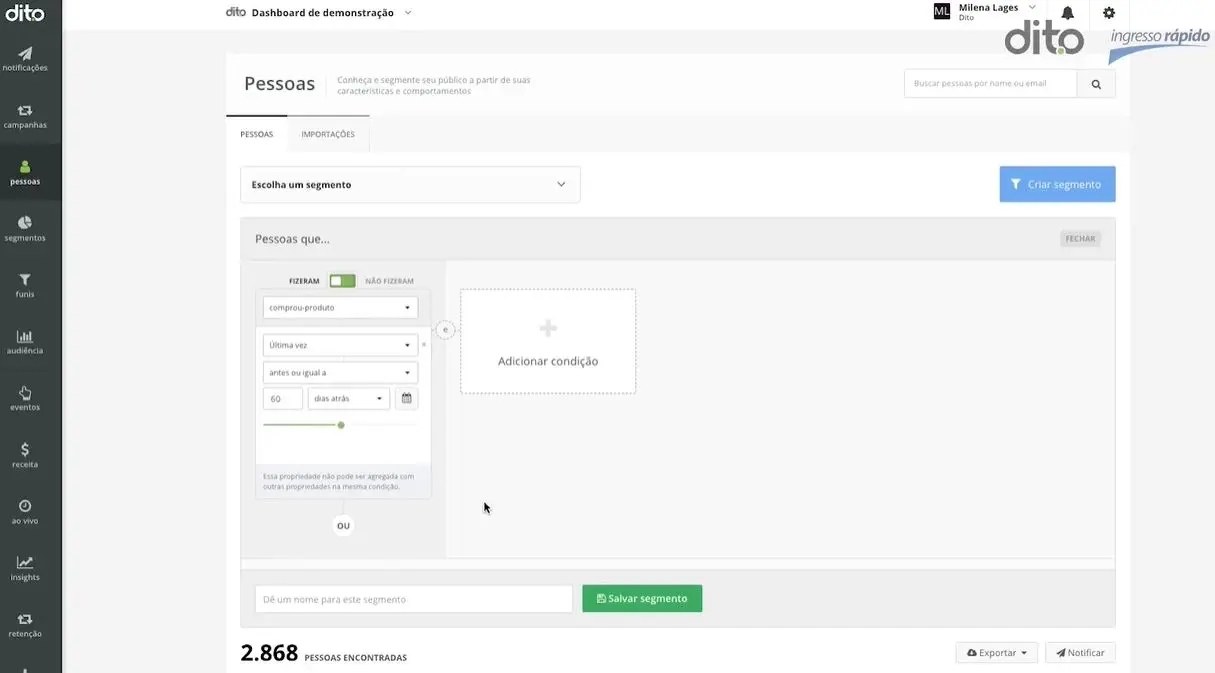Image resolution: width=1215 pixels, height=673 pixels.
Task: Open the Escolha um segmento dropdown
Action: point(410,185)
